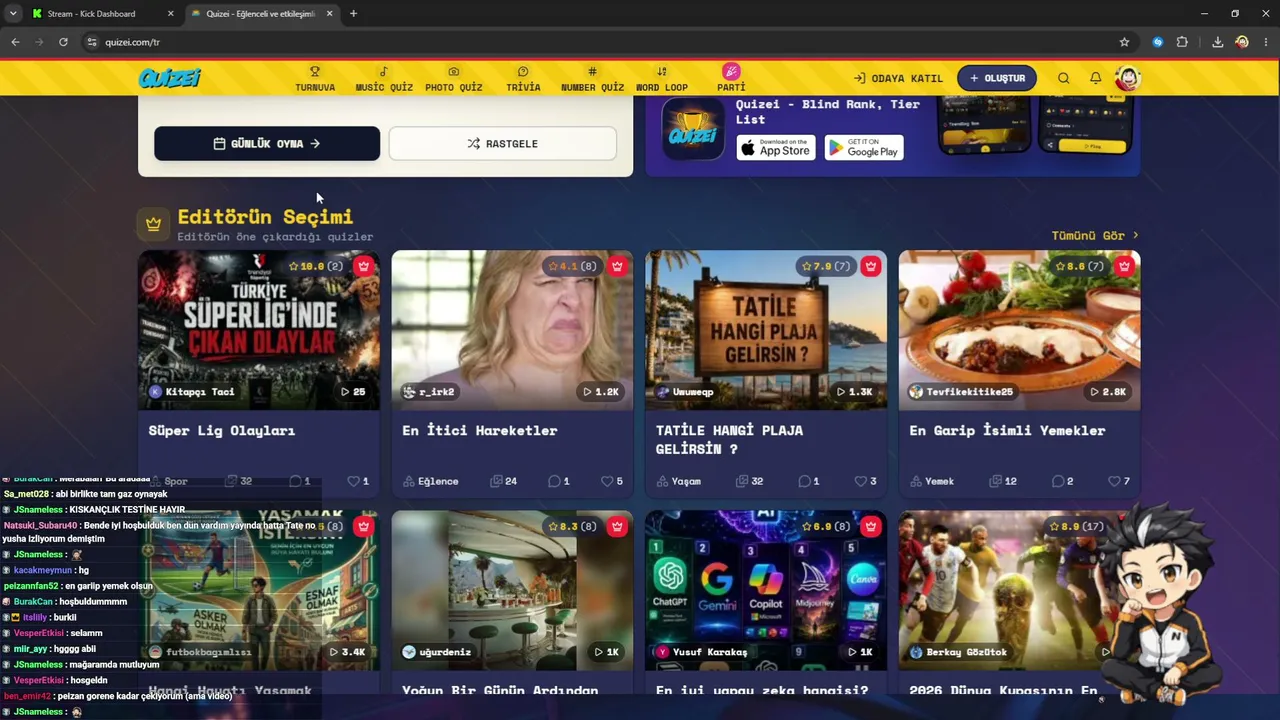This screenshot has height=720, width=1280.
Task: Click the Yemek category tag
Action: tap(932, 481)
